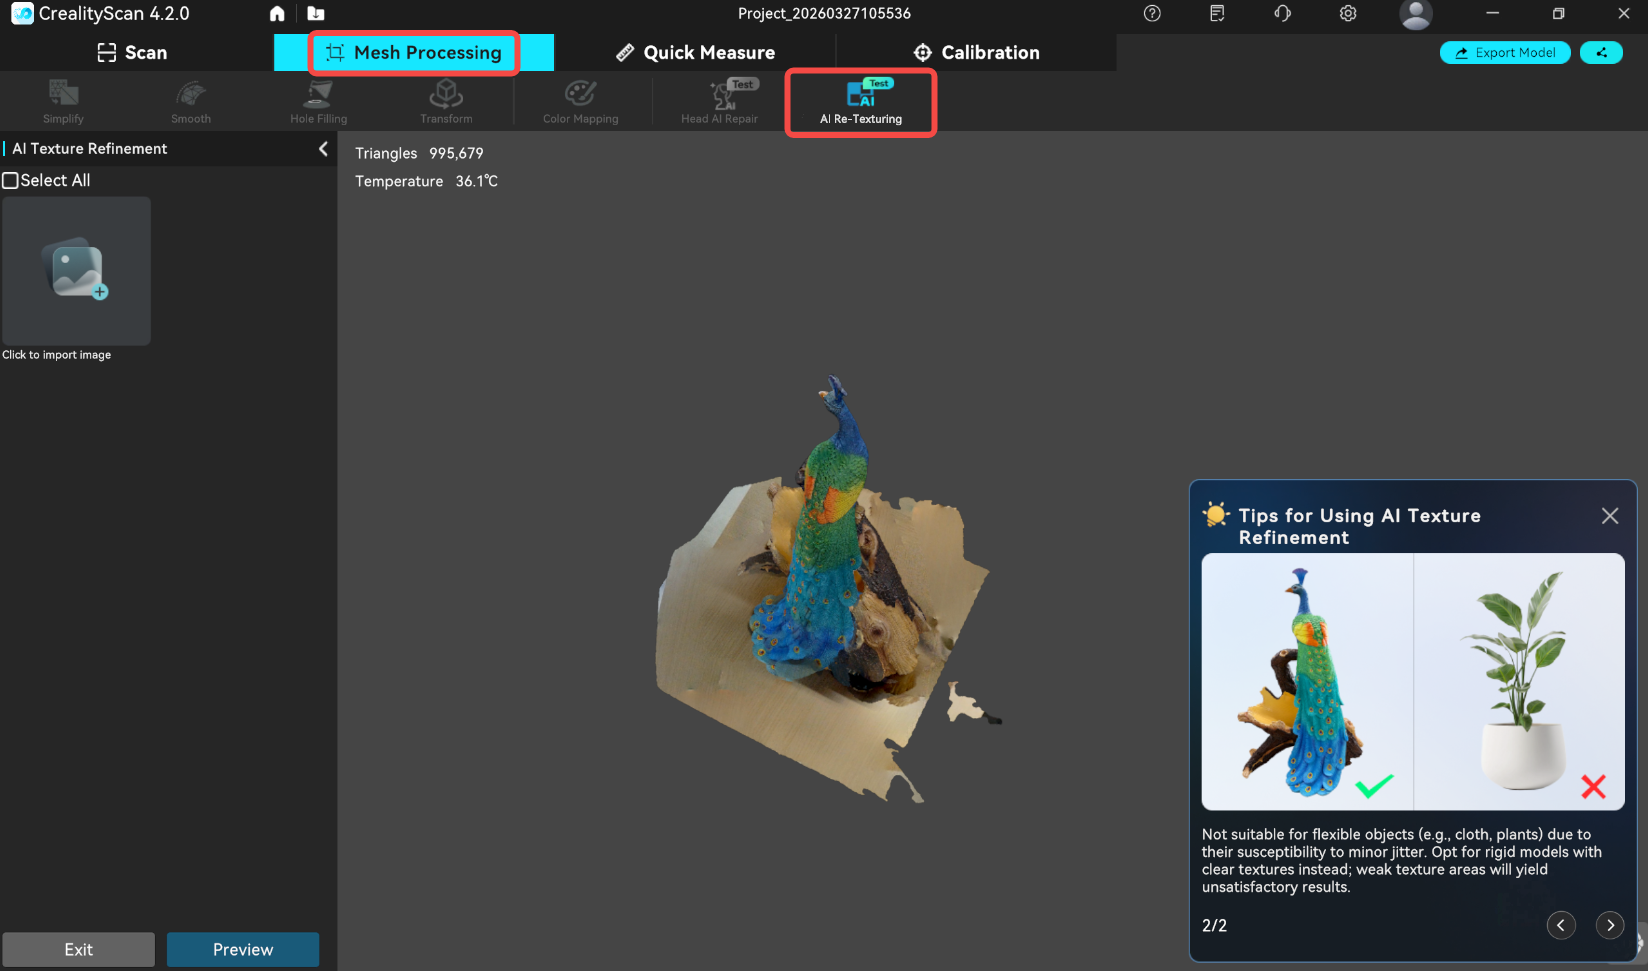1648x971 pixels.
Task: Open the Hole Filling tool
Action: click(x=318, y=101)
